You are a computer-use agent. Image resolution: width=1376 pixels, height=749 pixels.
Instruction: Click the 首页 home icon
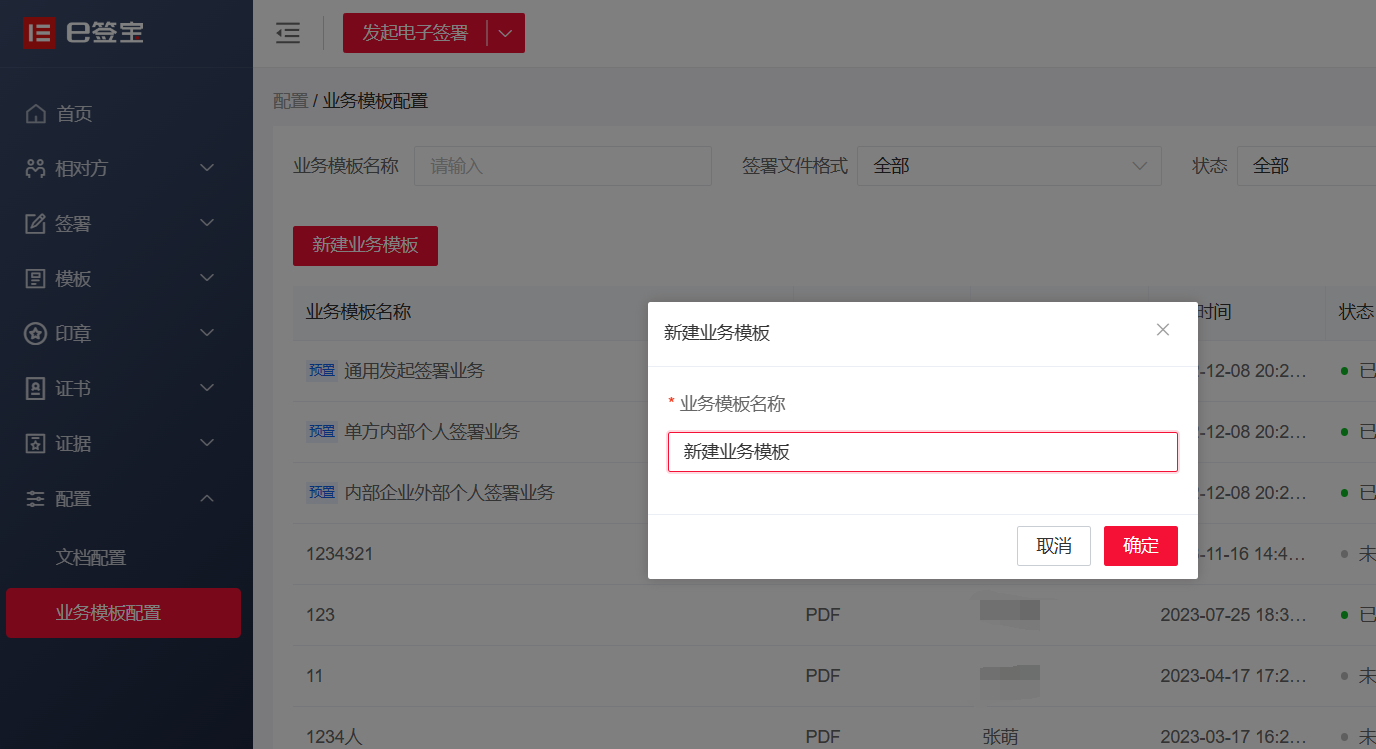(36, 114)
